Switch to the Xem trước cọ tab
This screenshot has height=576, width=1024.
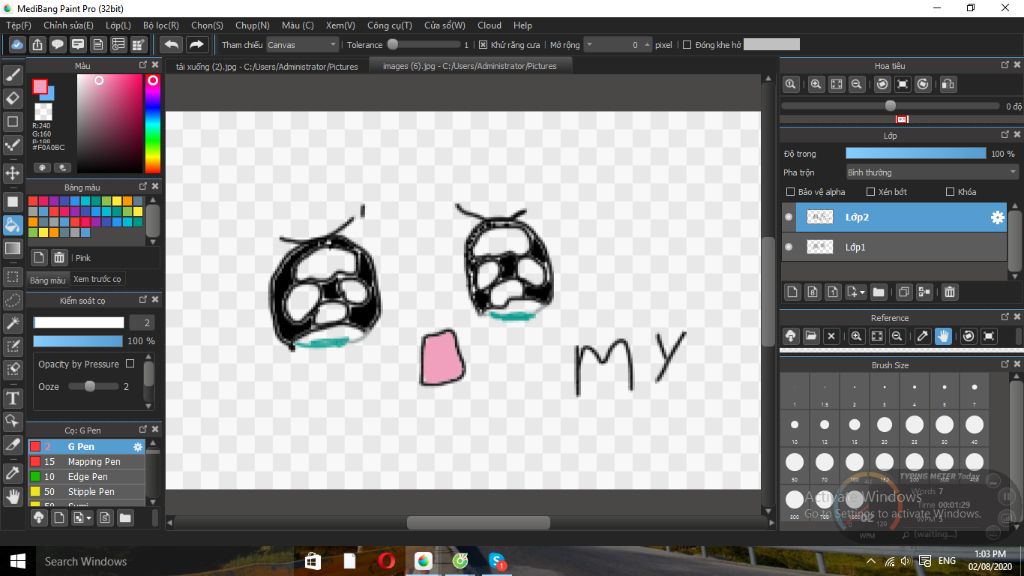[x=97, y=279]
